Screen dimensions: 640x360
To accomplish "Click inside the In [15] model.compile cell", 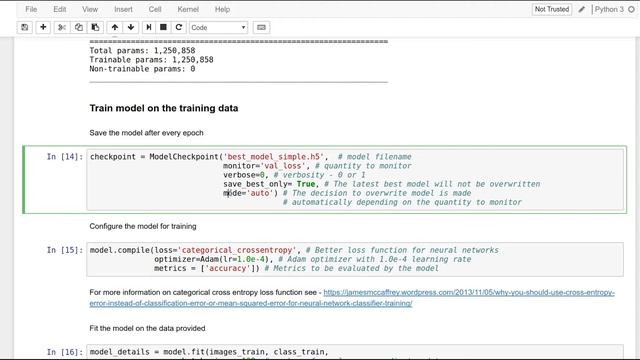I will pyautogui.click(x=355, y=259).
